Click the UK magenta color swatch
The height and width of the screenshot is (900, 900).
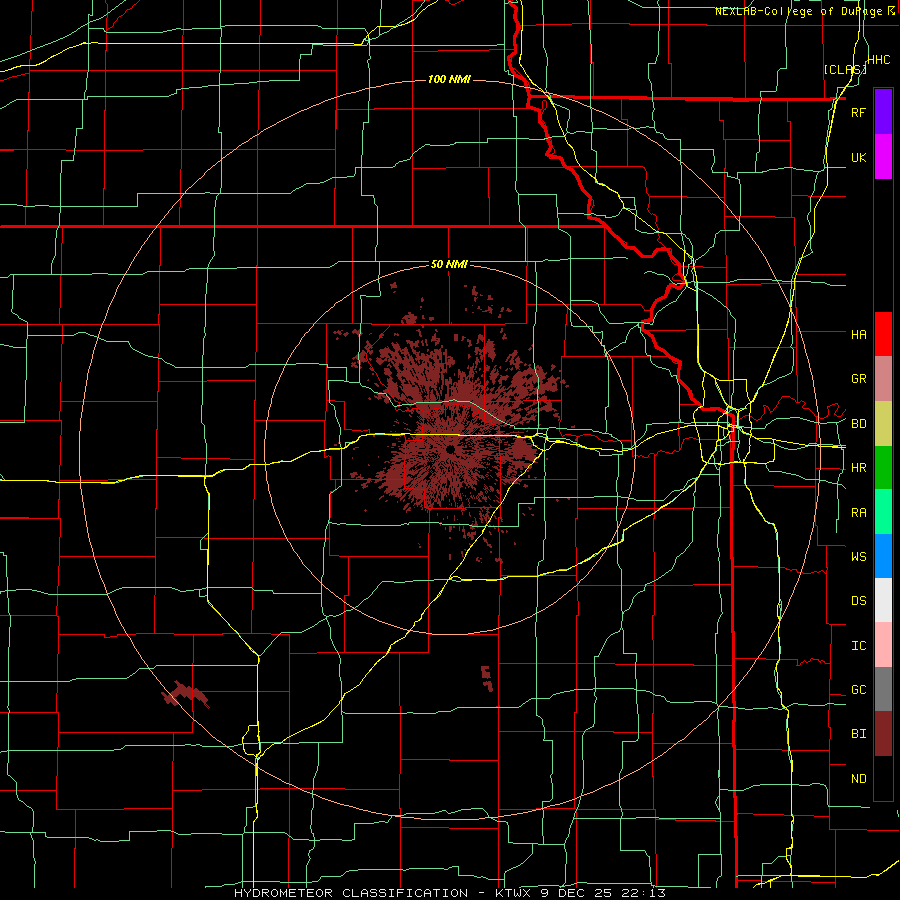883,157
